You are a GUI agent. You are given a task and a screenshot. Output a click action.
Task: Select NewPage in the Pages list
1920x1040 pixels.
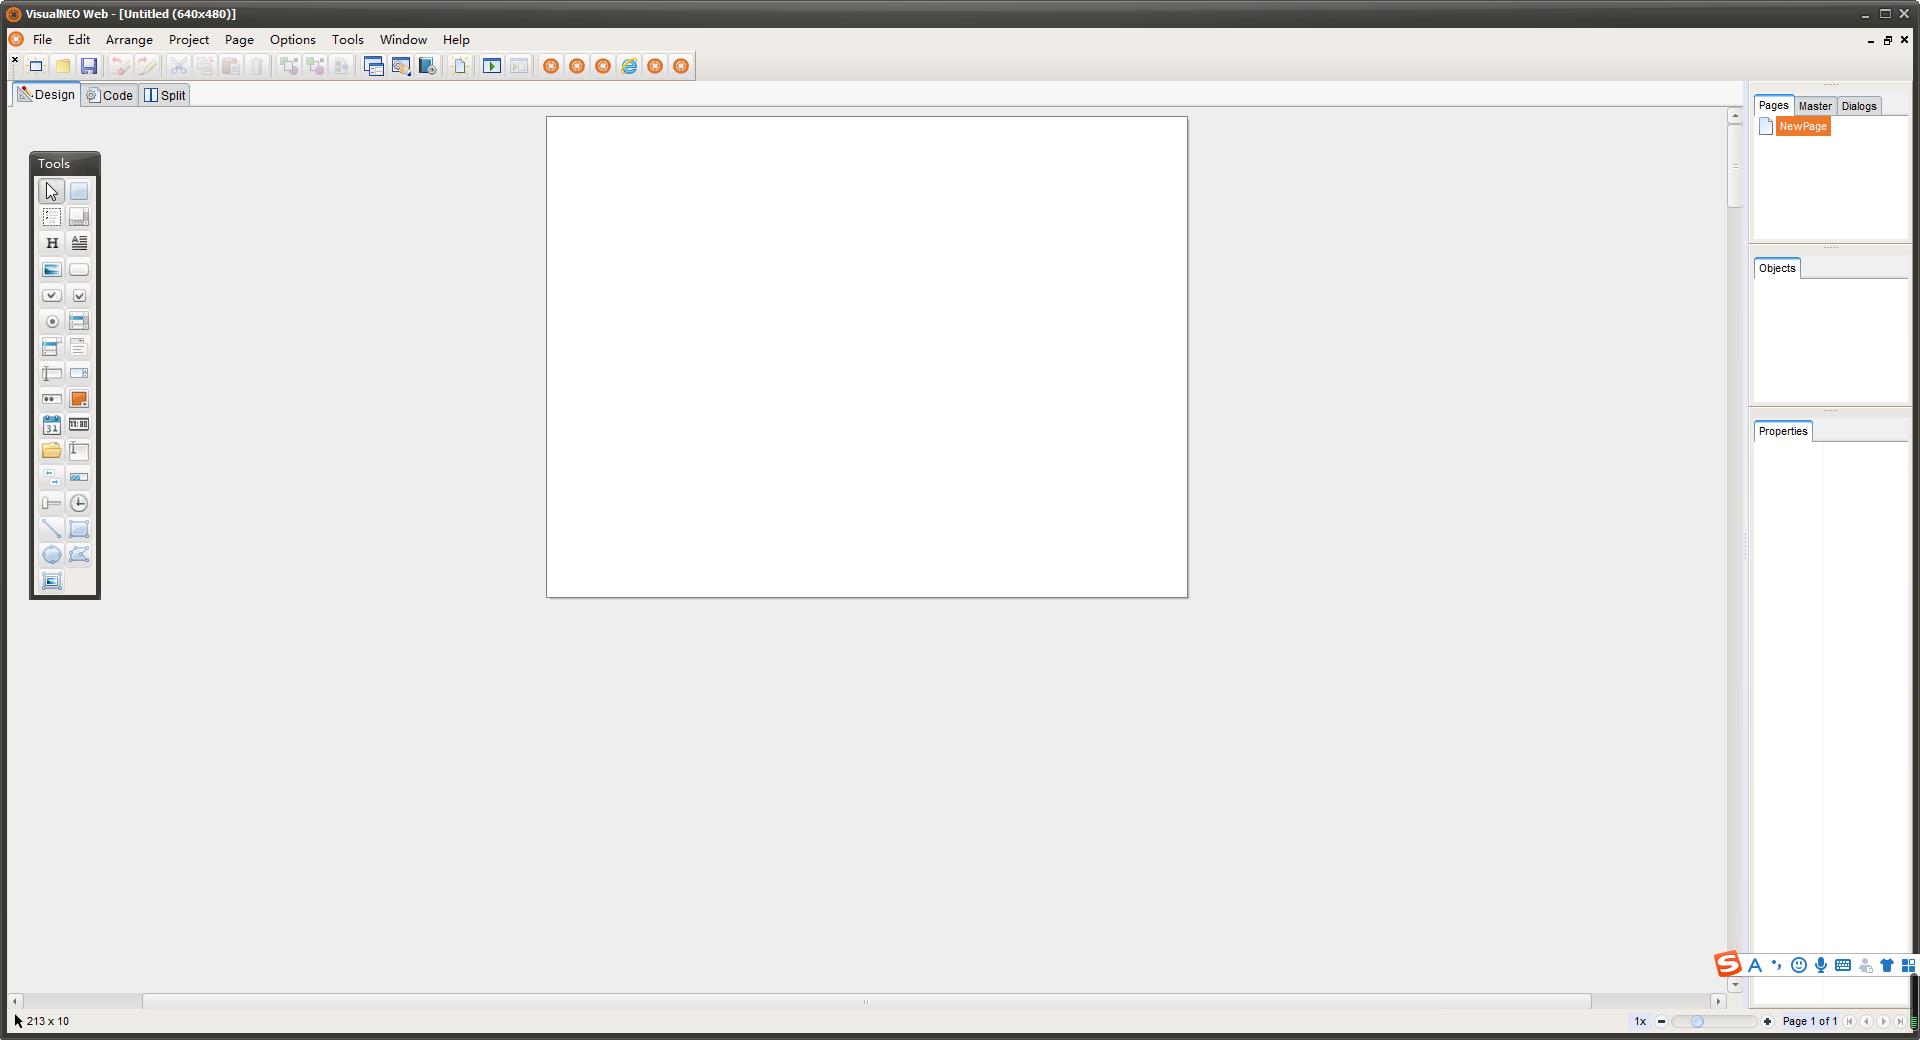(1802, 126)
